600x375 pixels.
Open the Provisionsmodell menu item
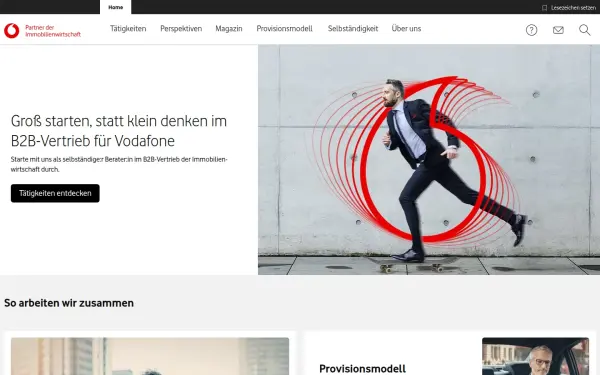[284, 29]
